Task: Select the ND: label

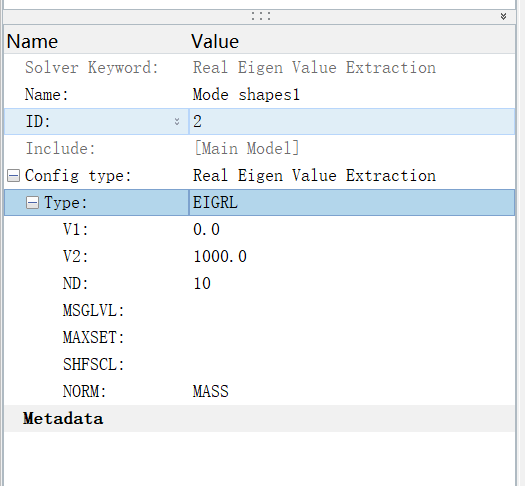Action: tap(76, 284)
